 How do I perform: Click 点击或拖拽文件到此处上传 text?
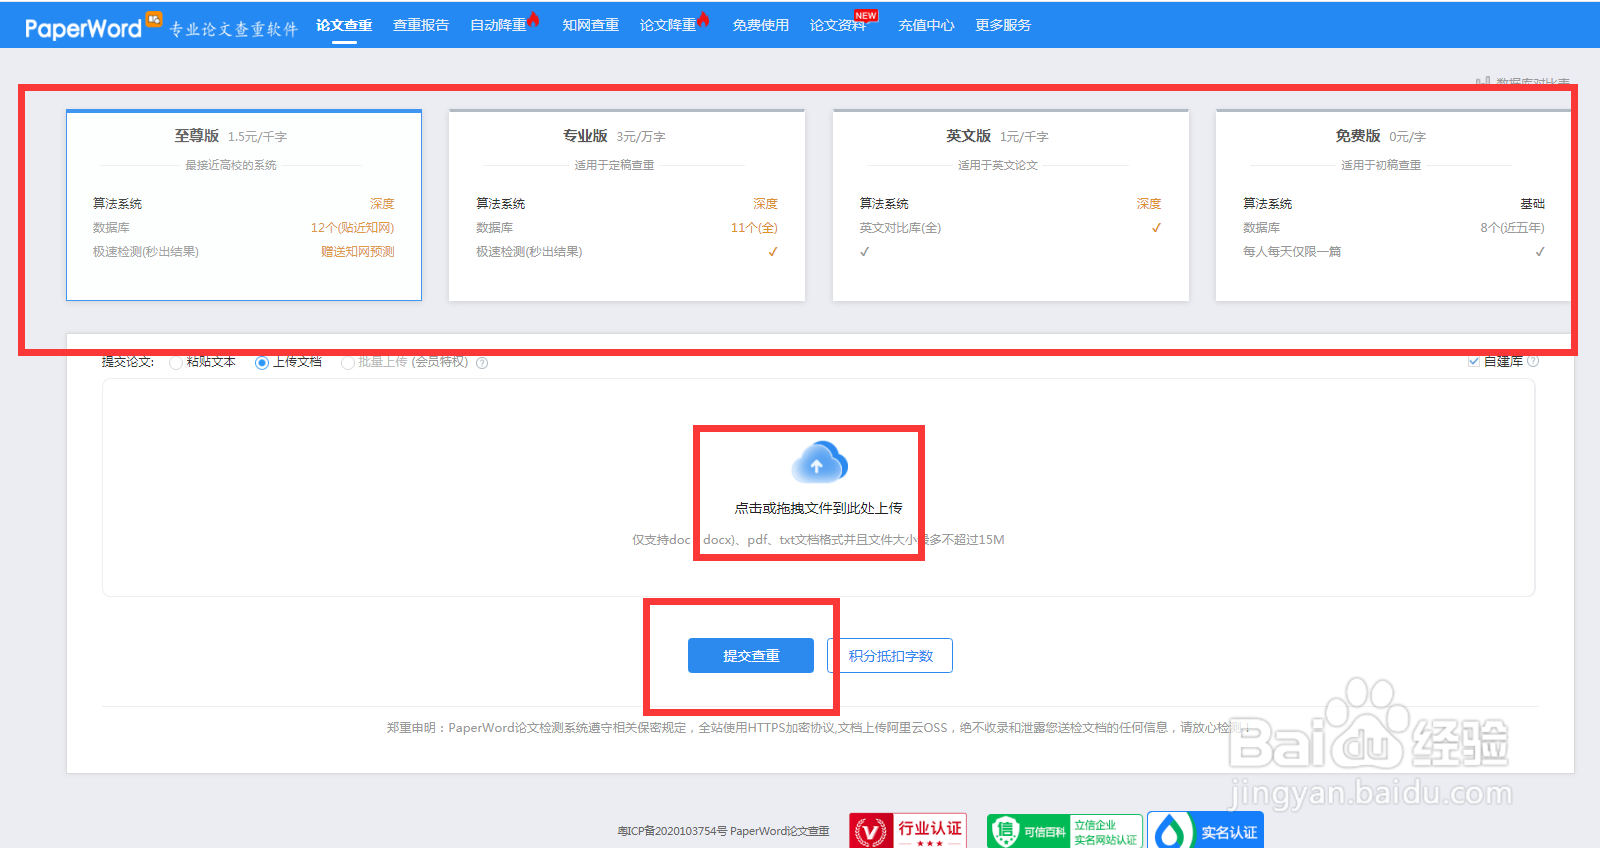pyautogui.click(x=818, y=508)
